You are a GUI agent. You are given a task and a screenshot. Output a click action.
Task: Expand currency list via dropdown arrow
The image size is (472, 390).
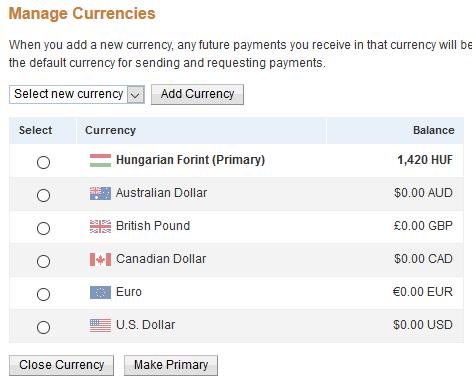pos(135,95)
